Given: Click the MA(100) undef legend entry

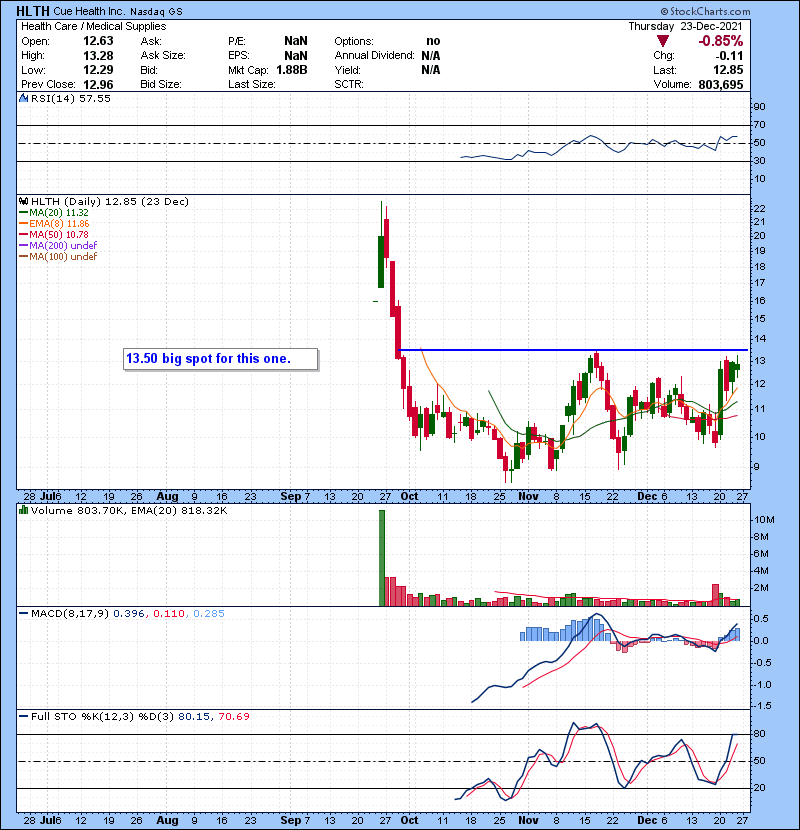Looking at the screenshot, I should tap(58, 257).
